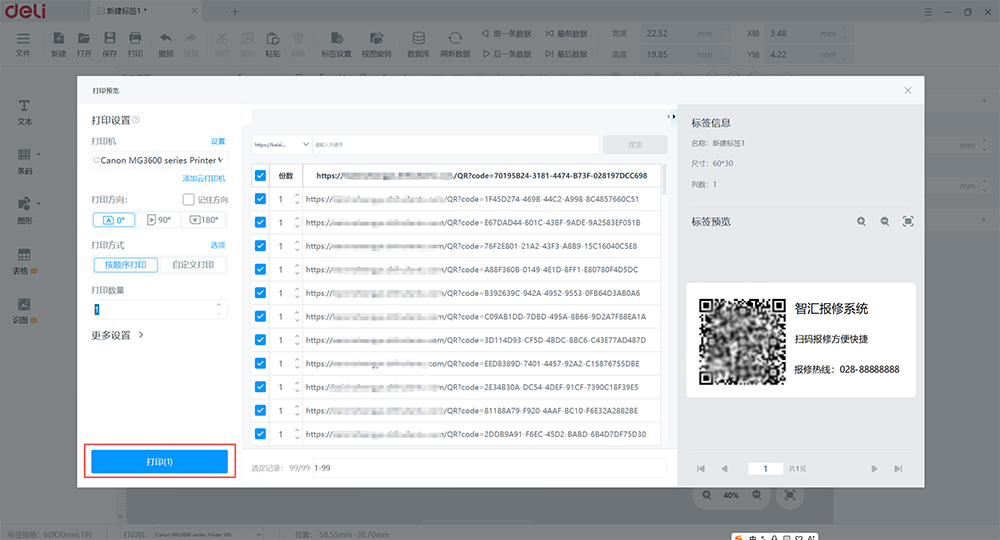Uncheck the row ending in 9A2583EF051B
The height and width of the screenshot is (540, 1000).
click(260, 223)
